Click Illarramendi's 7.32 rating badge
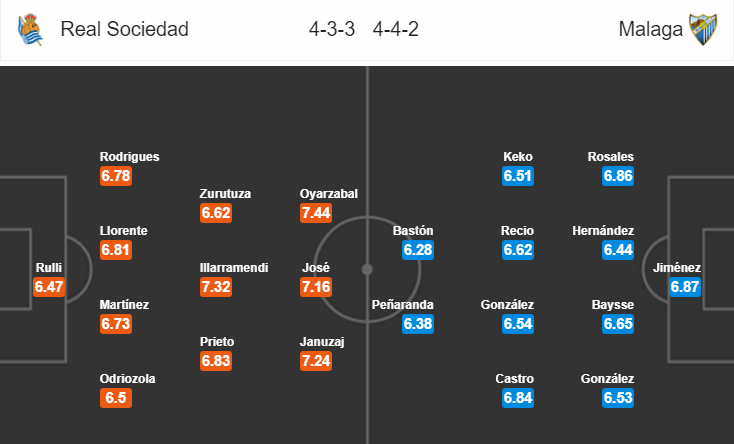The height and width of the screenshot is (444, 734). coord(216,287)
